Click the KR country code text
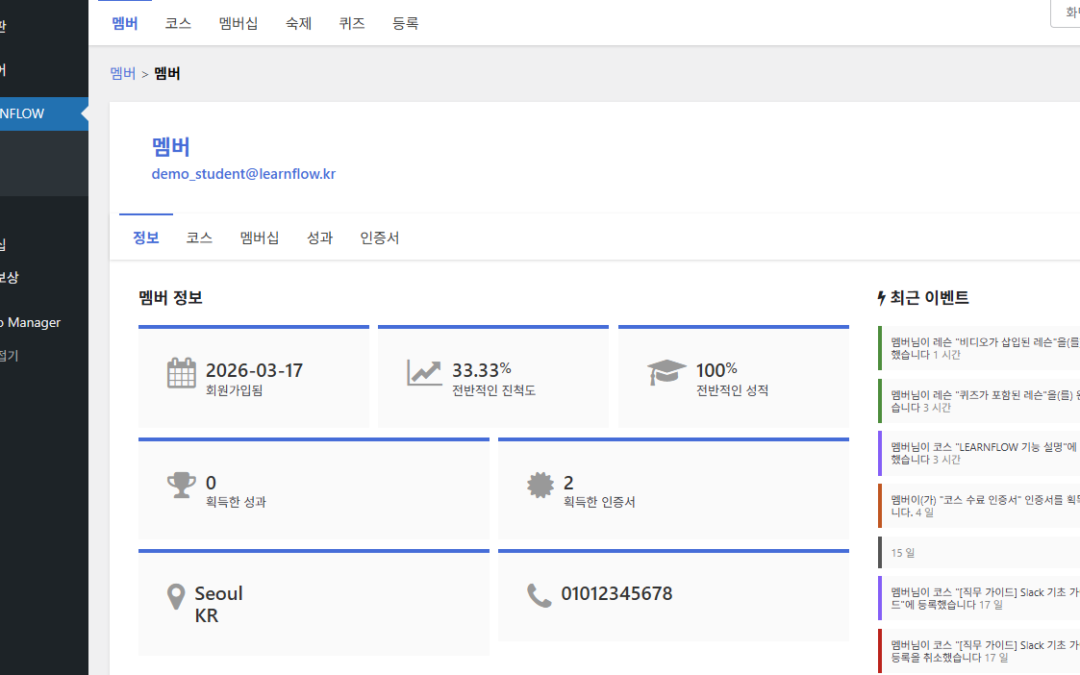Screen dimensions: 1080x675 [207, 615]
